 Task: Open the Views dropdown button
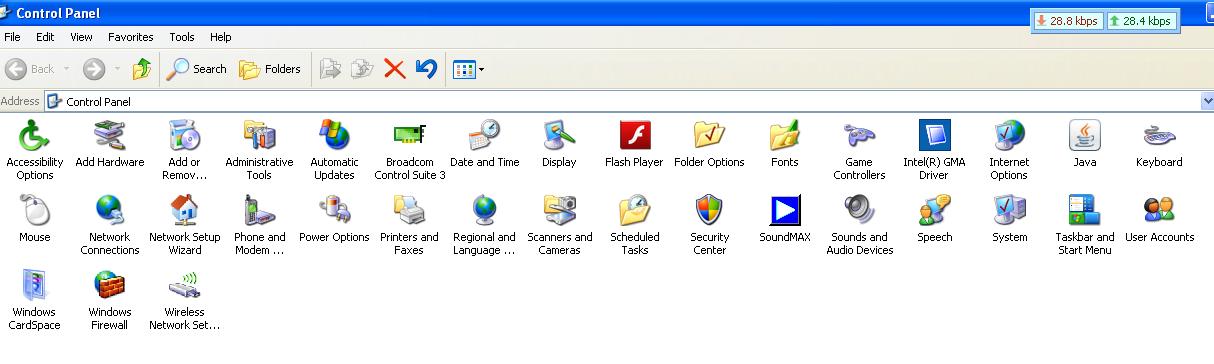[x=468, y=69]
